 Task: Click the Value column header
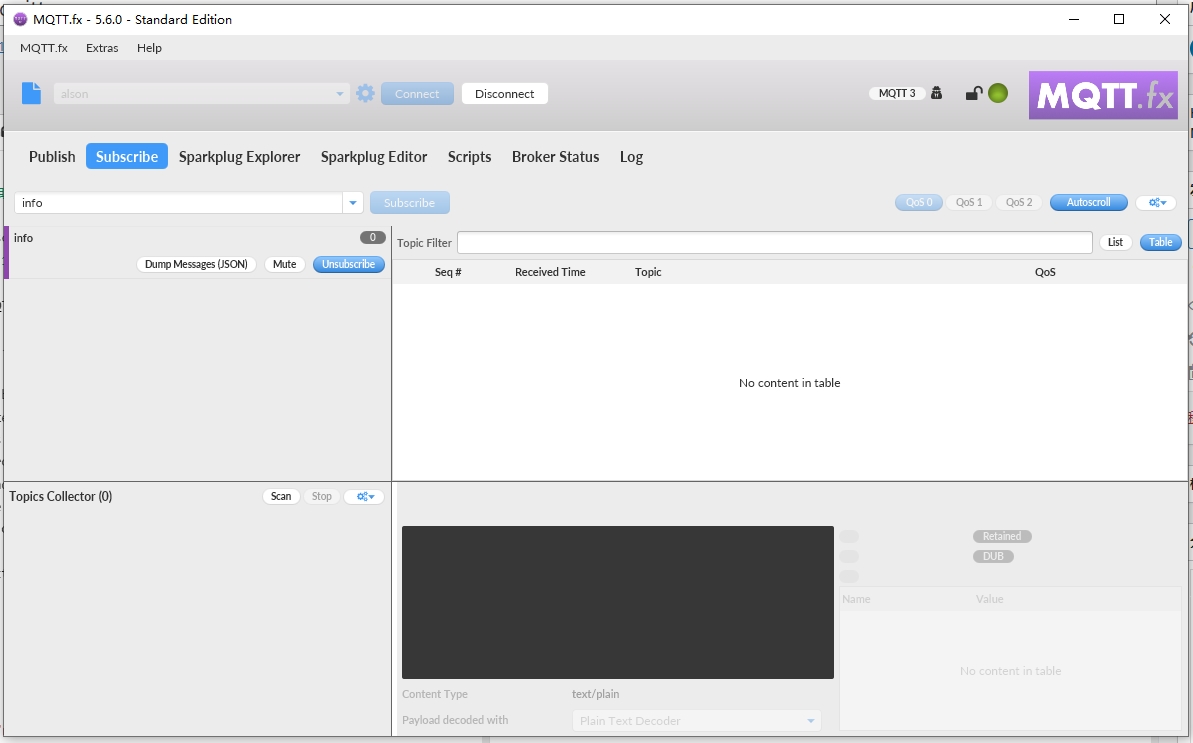[989, 599]
